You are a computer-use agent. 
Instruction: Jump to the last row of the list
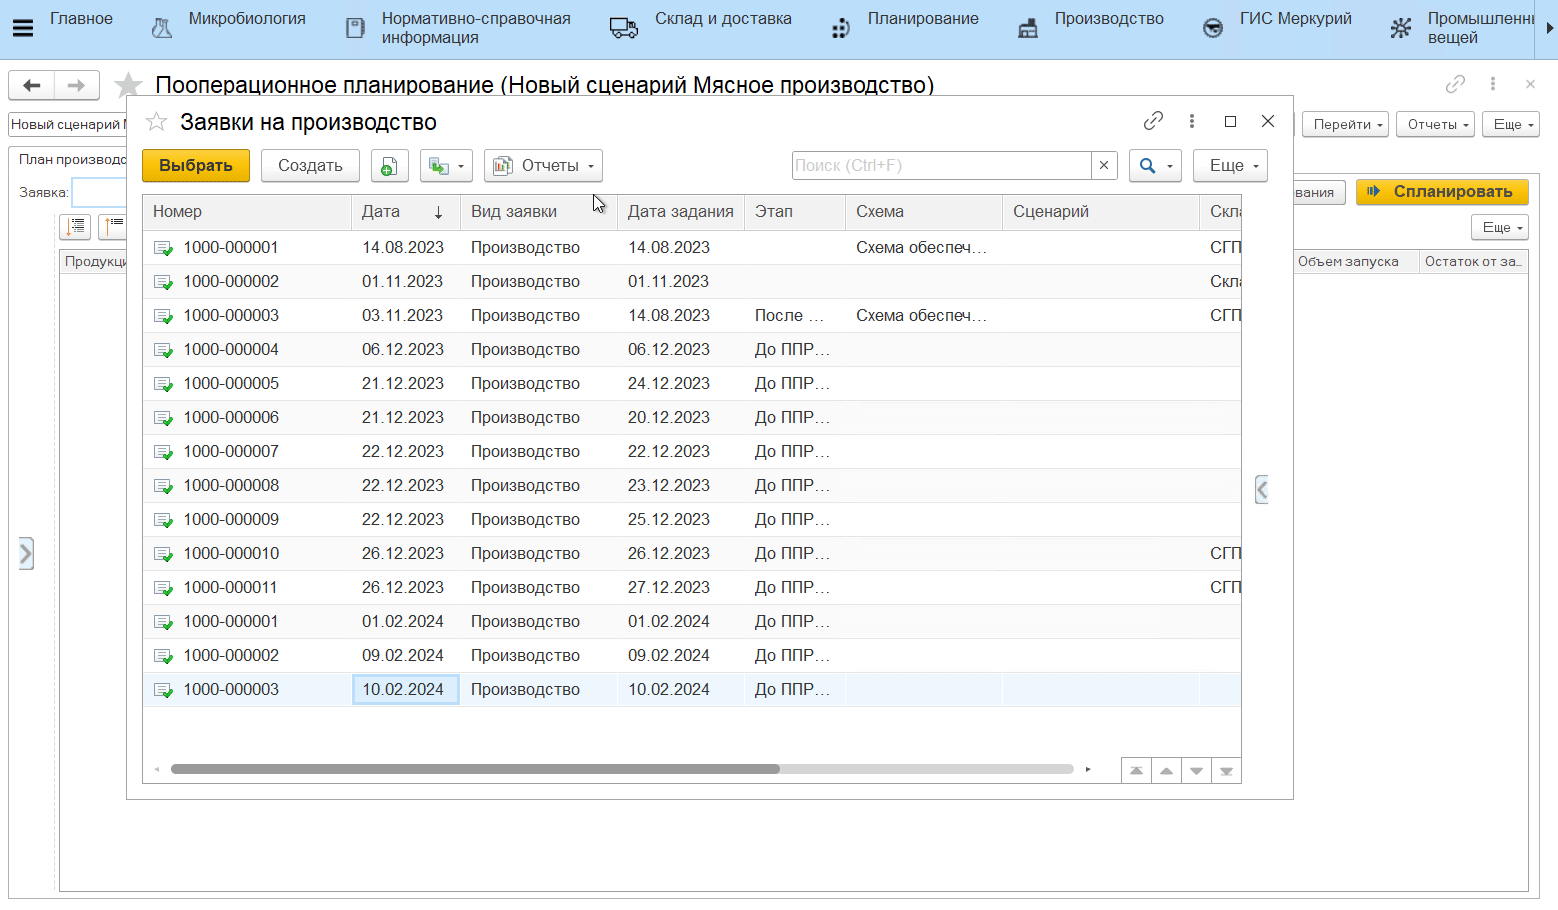pos(1226,771)
